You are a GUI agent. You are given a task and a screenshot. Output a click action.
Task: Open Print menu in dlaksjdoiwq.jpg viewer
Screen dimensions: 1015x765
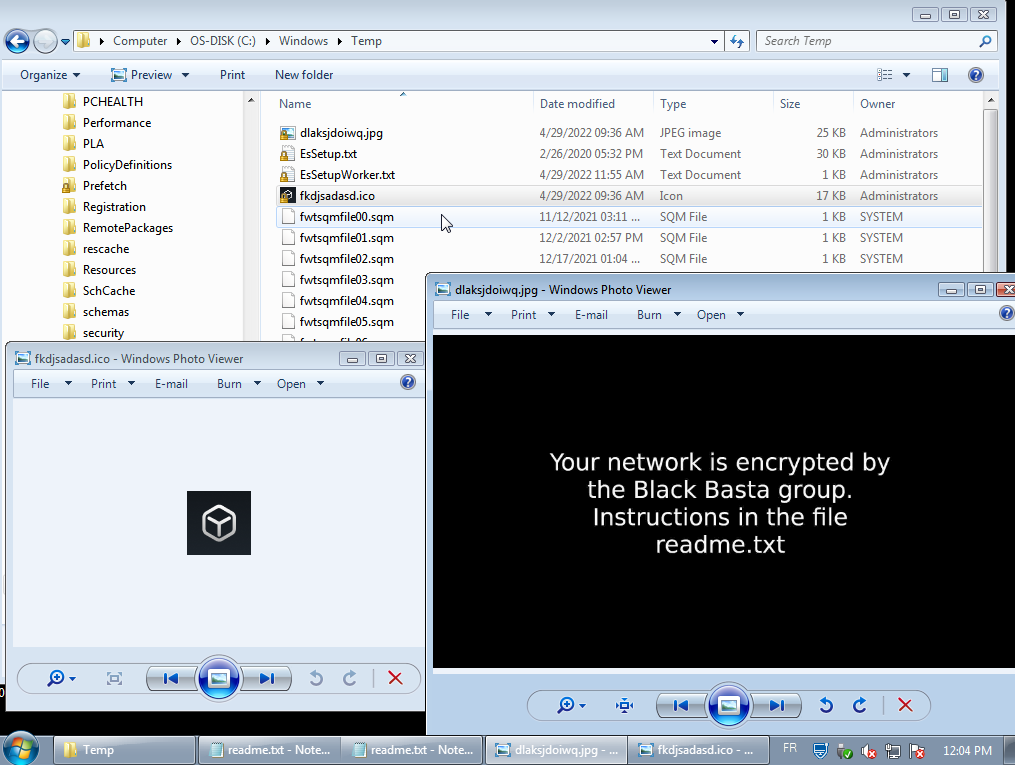[532, 315]
